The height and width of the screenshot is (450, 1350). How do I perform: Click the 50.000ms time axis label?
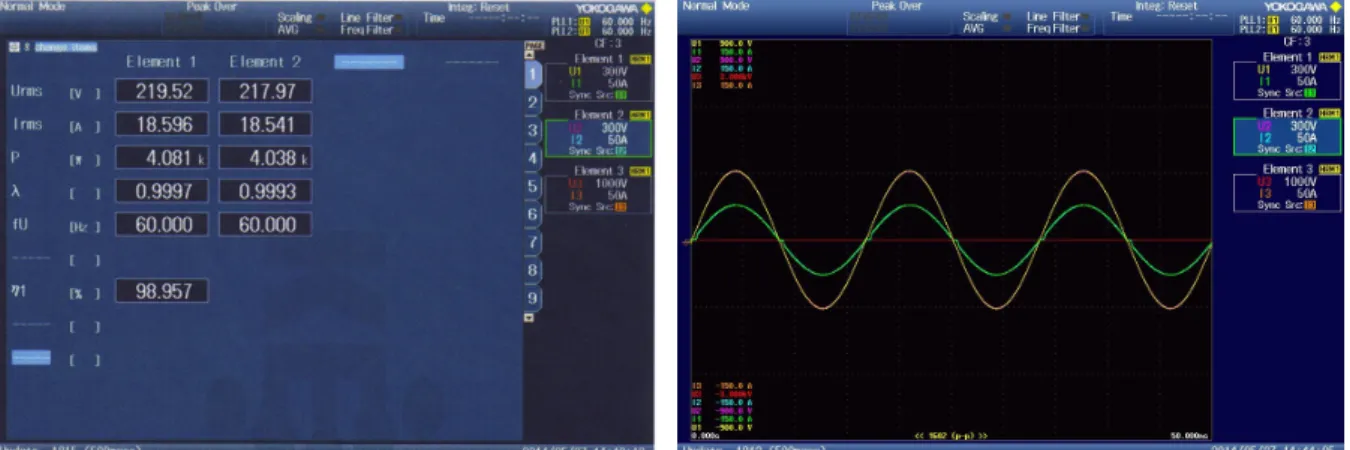point(1190,436)
